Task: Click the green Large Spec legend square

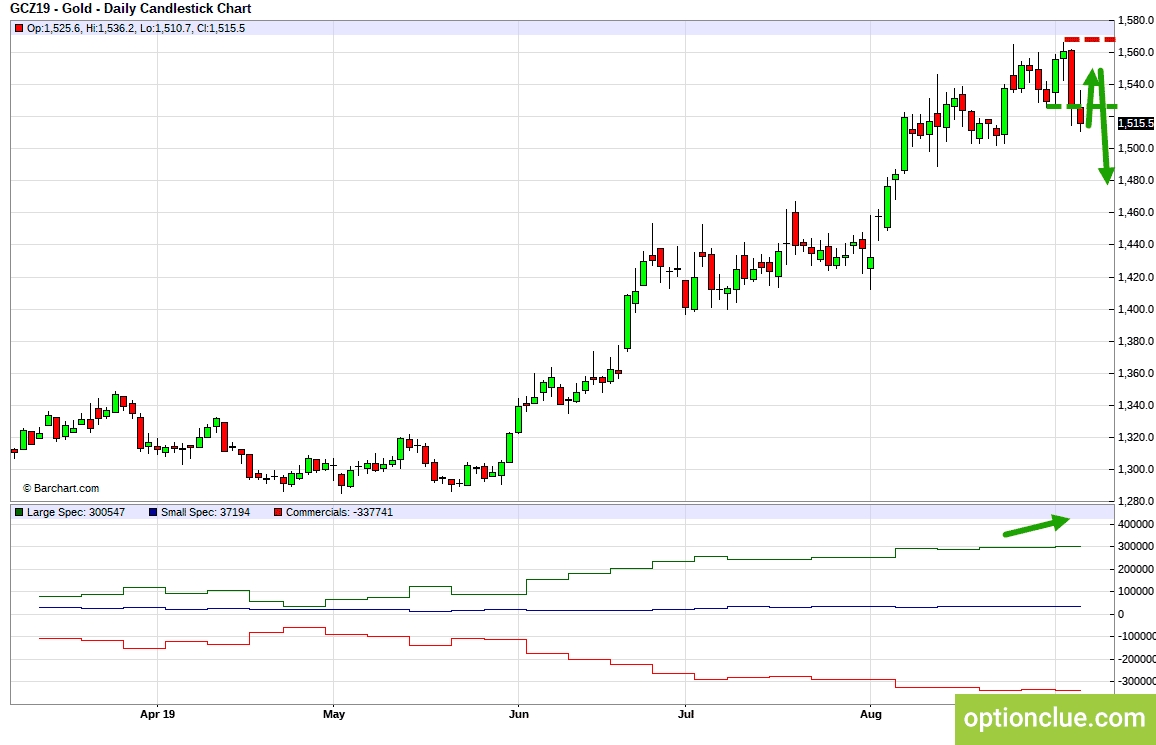Action: (19, 512)
